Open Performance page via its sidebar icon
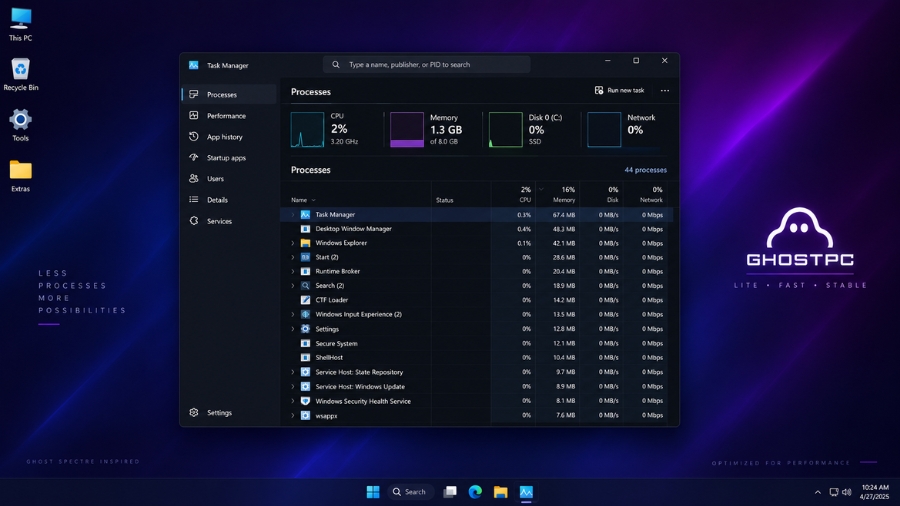Screen dimensions: 900x506 click(x=194, y=115)
